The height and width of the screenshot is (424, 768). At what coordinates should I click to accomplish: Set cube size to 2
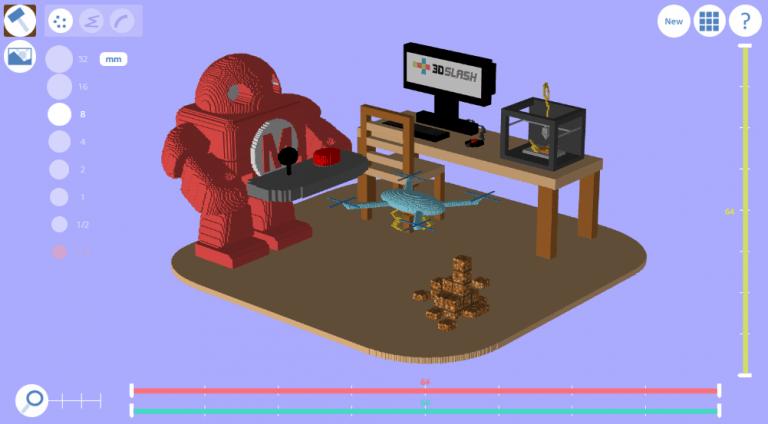pyautogui.click(x=60, y=169)
